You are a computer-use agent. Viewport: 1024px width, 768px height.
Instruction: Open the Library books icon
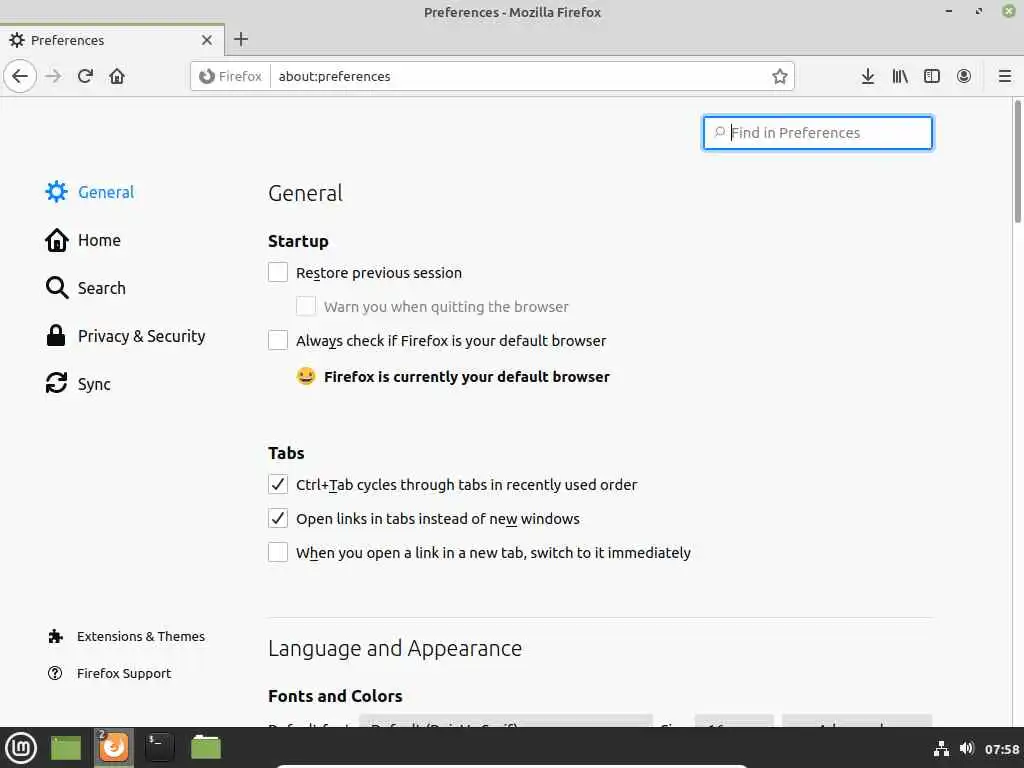[900, 76]
